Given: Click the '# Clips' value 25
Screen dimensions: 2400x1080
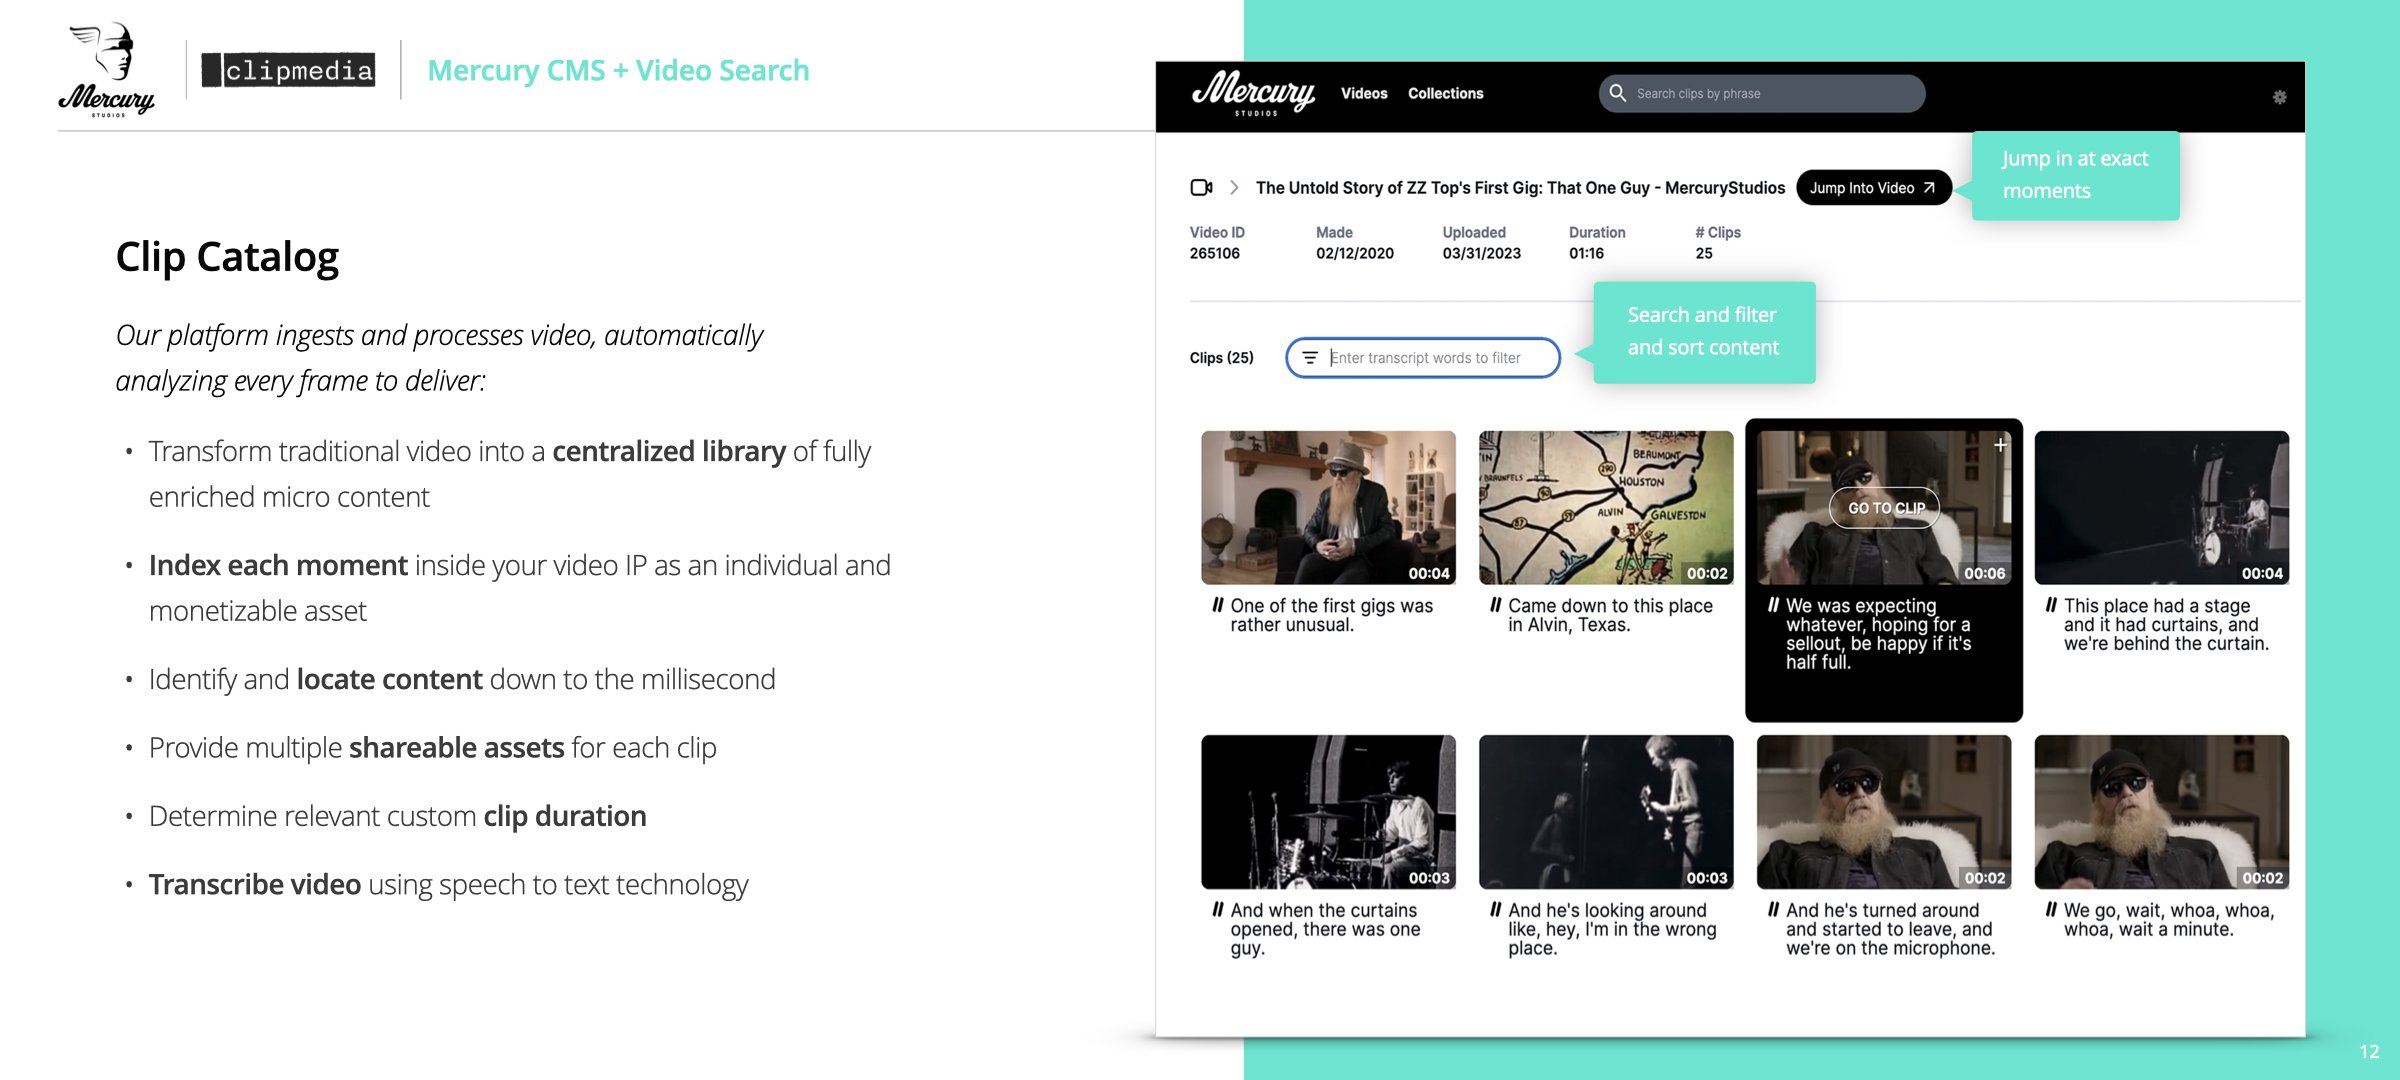Looking at the screenshot, I should point(1704,254).
